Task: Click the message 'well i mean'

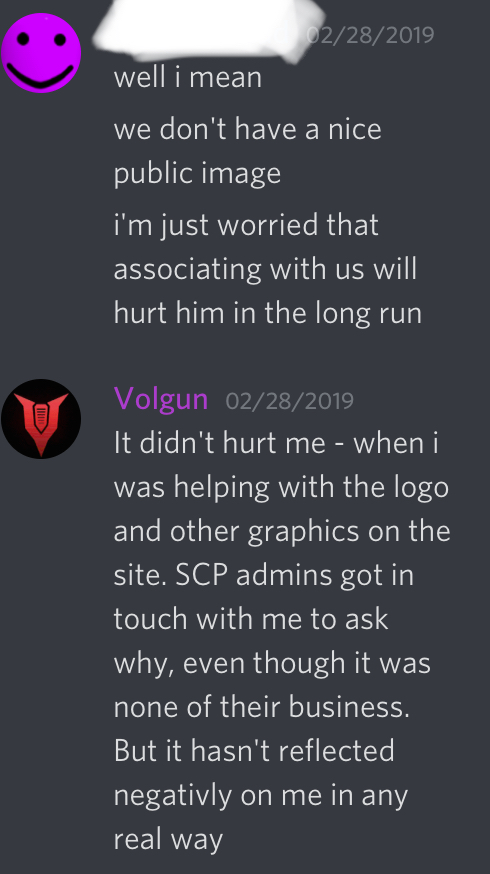Action: coord(188,77)
